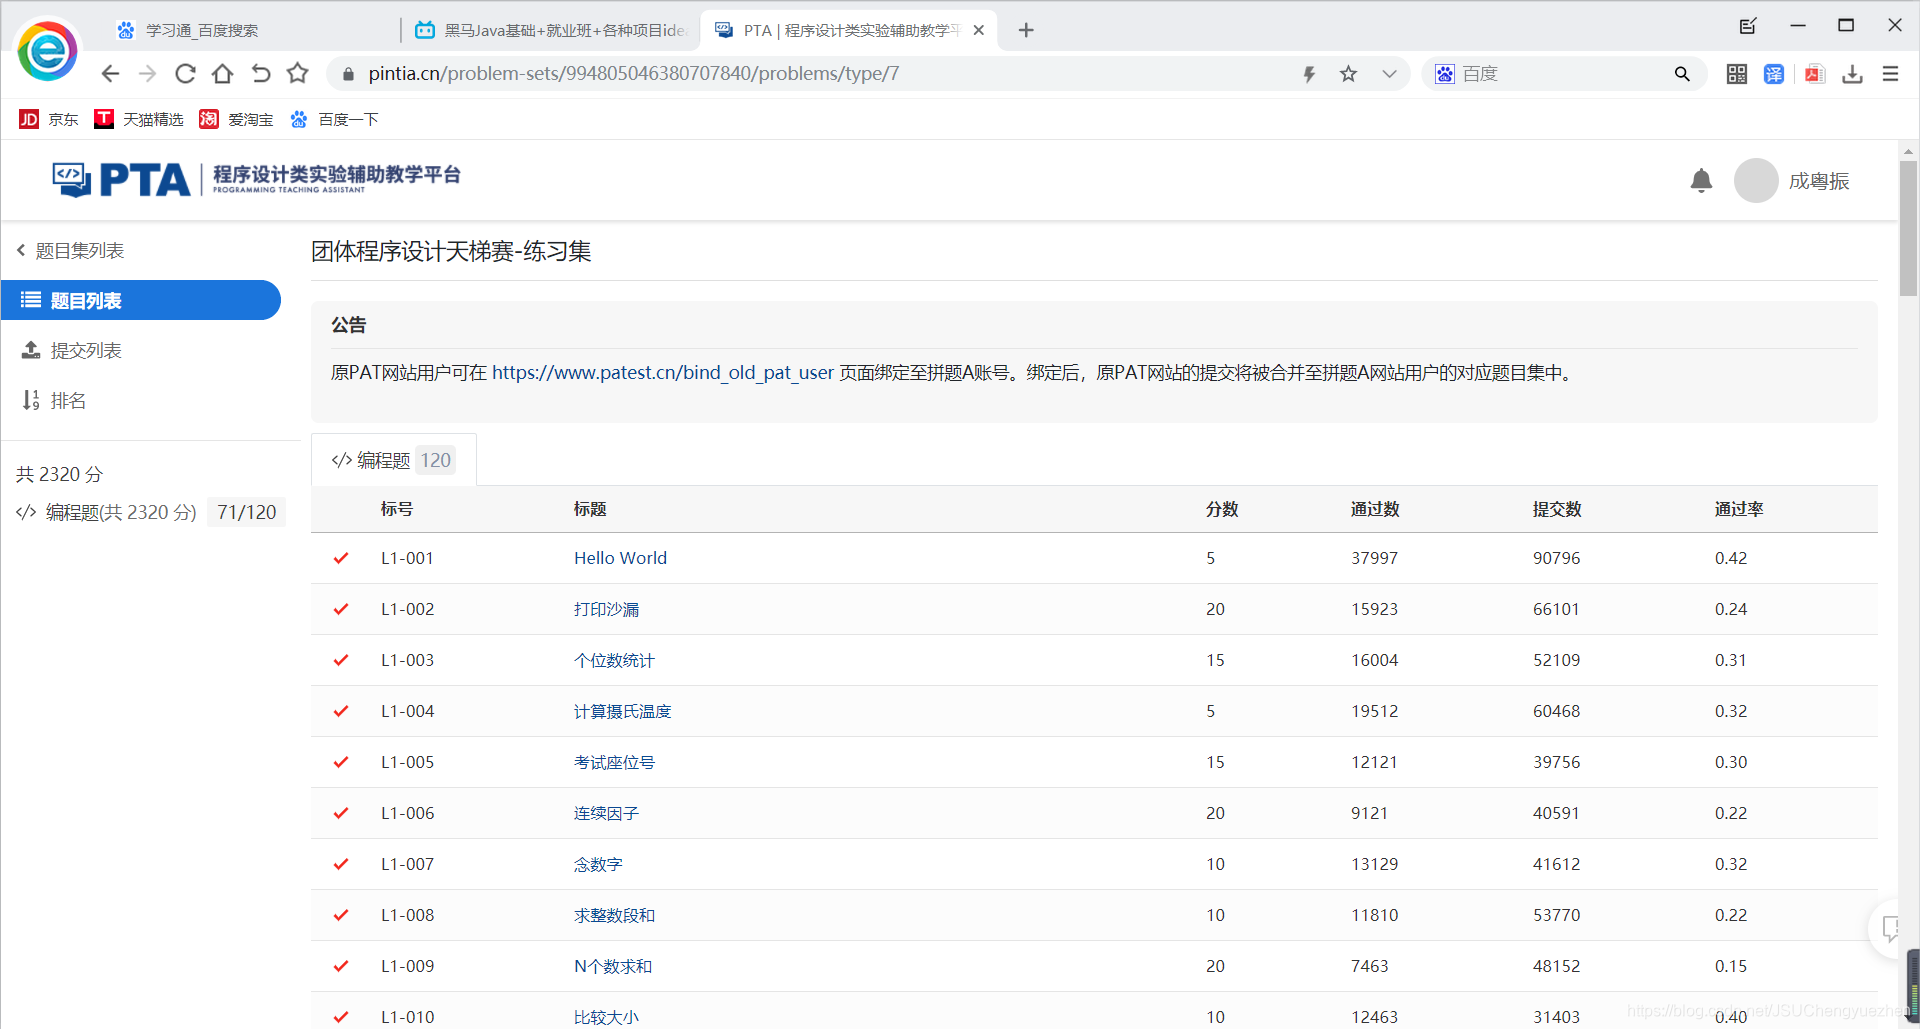
Task: Open problem 打印沙漏
Action: point(606,609)
